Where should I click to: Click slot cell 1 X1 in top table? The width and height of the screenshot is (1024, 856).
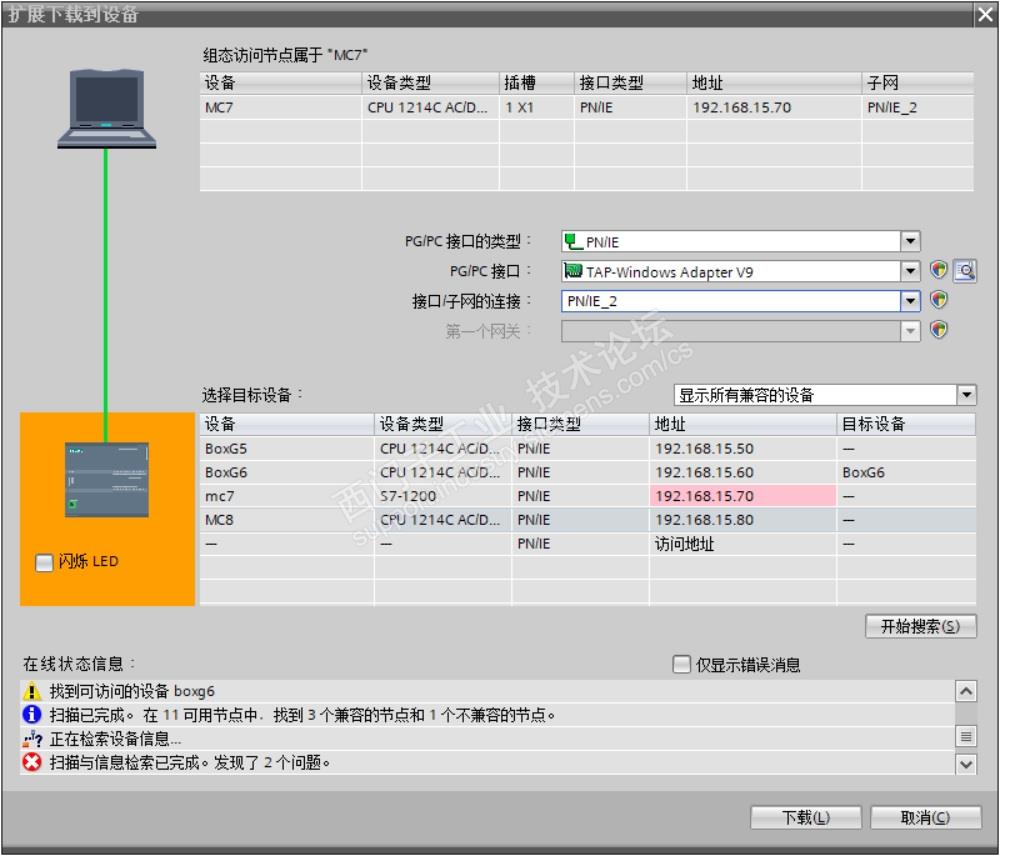click(x=537, y=107)
